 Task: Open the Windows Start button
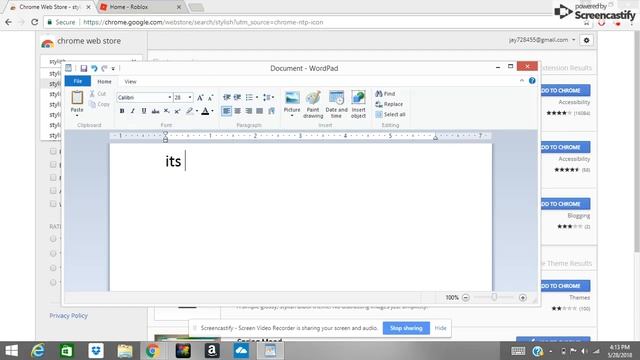(11, 351)
